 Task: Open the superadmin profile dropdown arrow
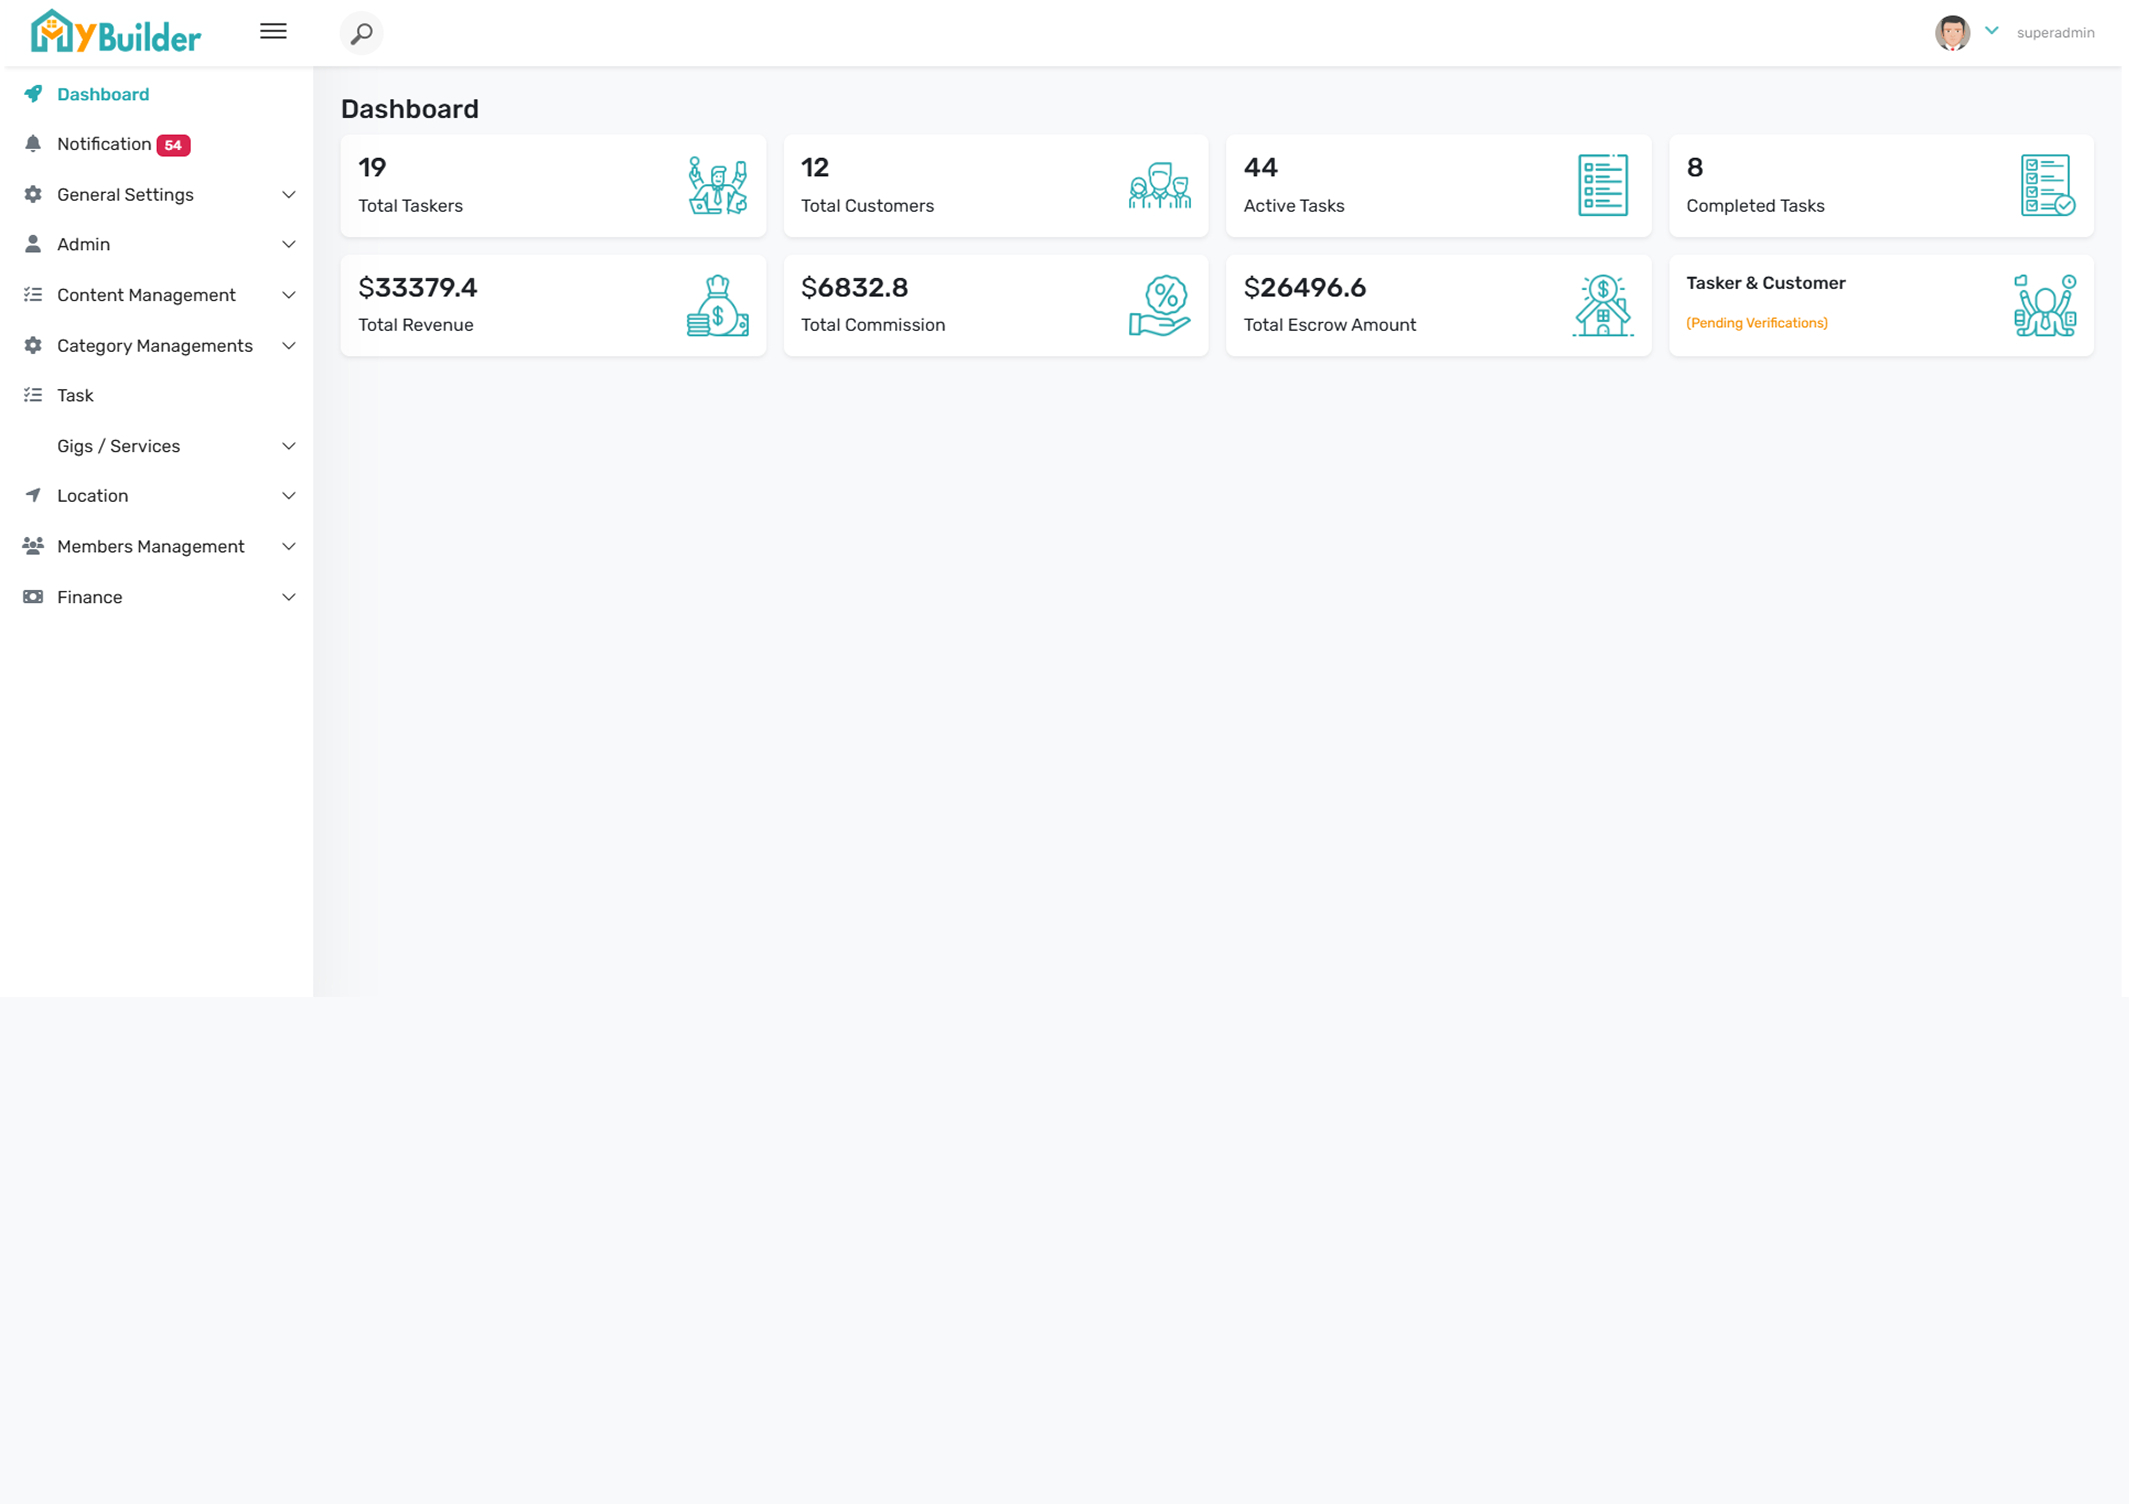click(1991, 31)
